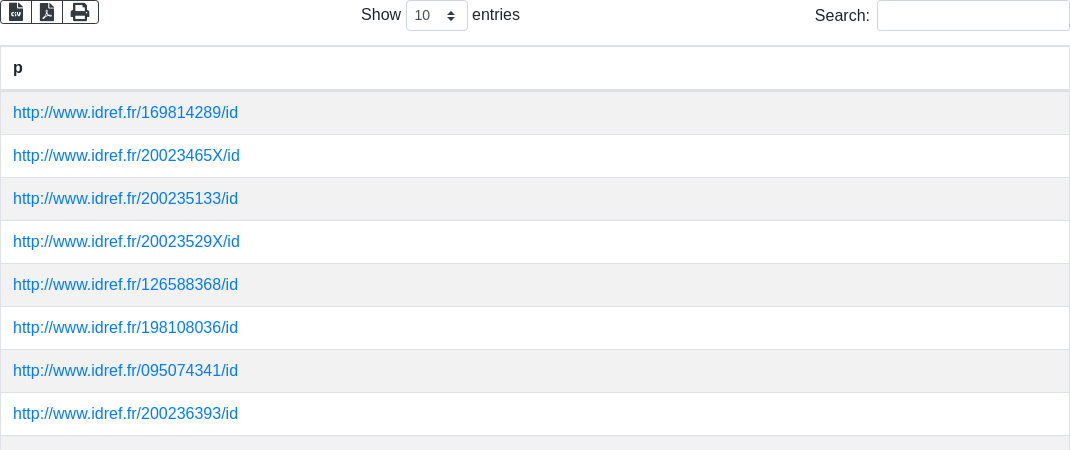
Task: Open link idref.fr/126588368/id
Action: tap(125, 285)
